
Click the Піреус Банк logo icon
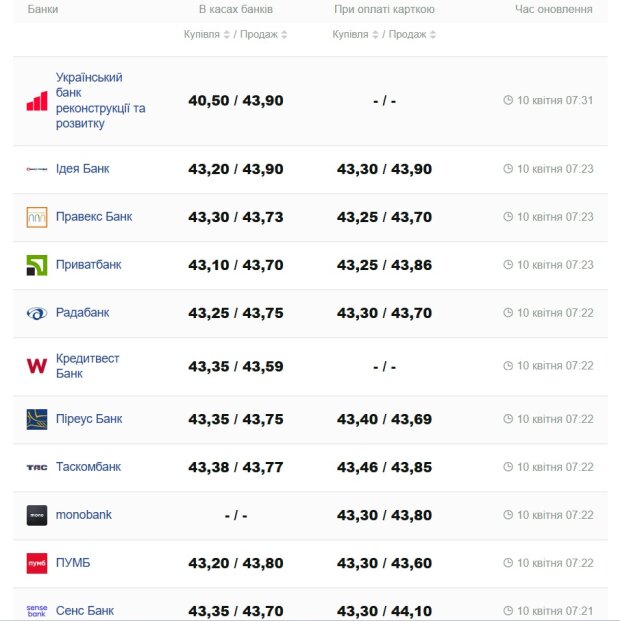pos(37,419)
